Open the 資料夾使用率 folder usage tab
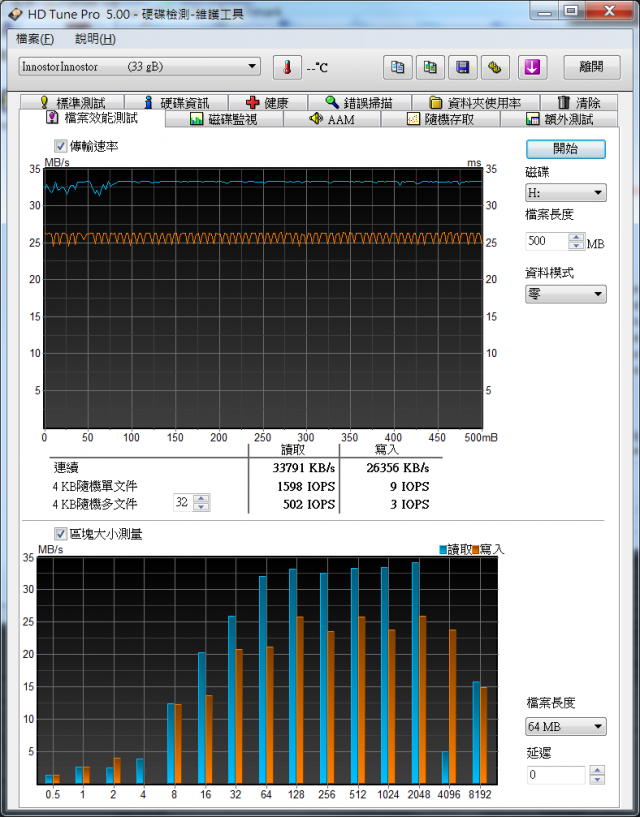This screenshot has height=818, width=640. coord(476,102)
